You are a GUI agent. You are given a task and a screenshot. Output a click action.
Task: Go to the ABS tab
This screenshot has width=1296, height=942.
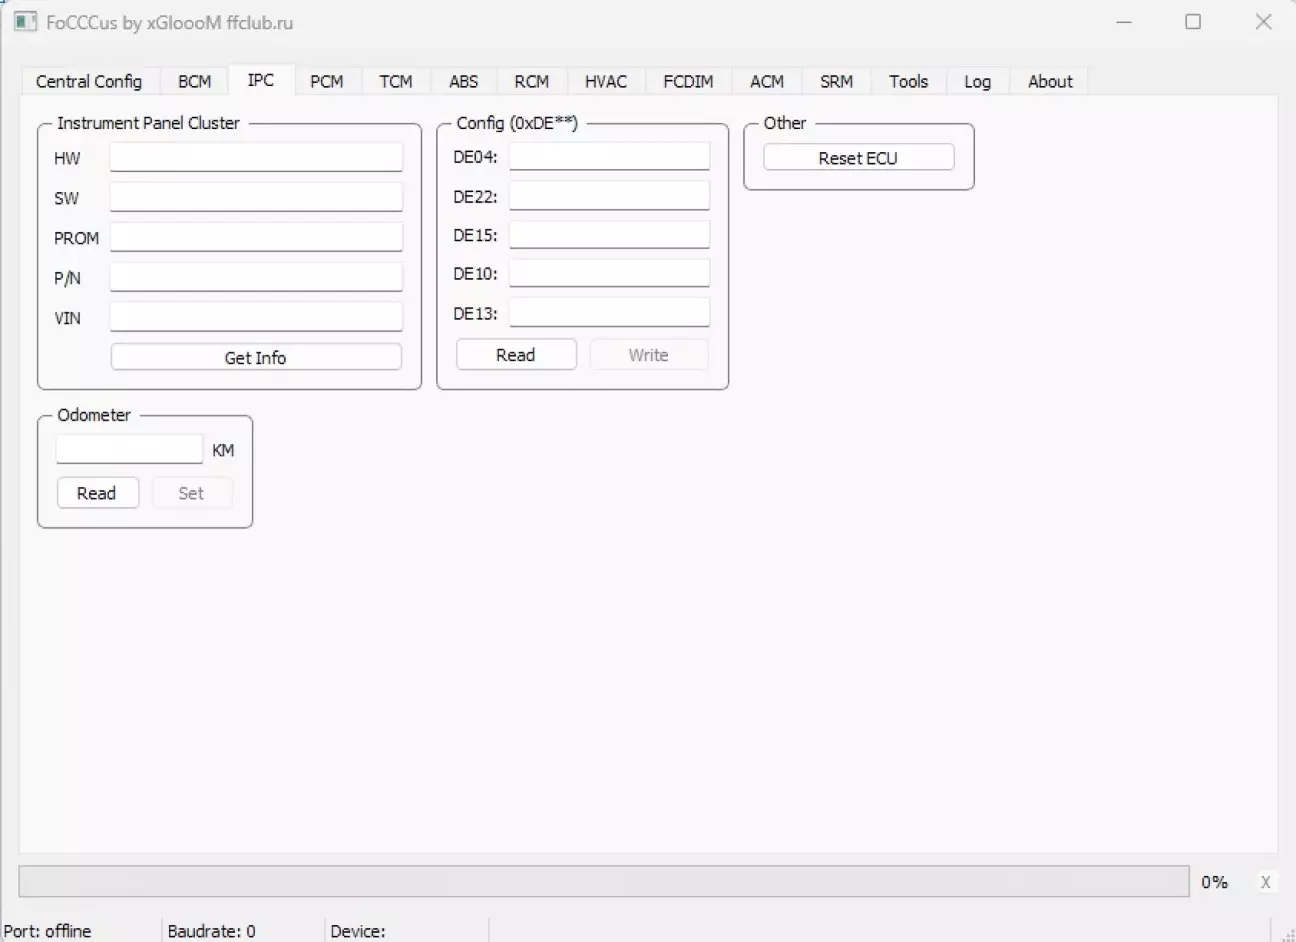click(x=463, y=82)
